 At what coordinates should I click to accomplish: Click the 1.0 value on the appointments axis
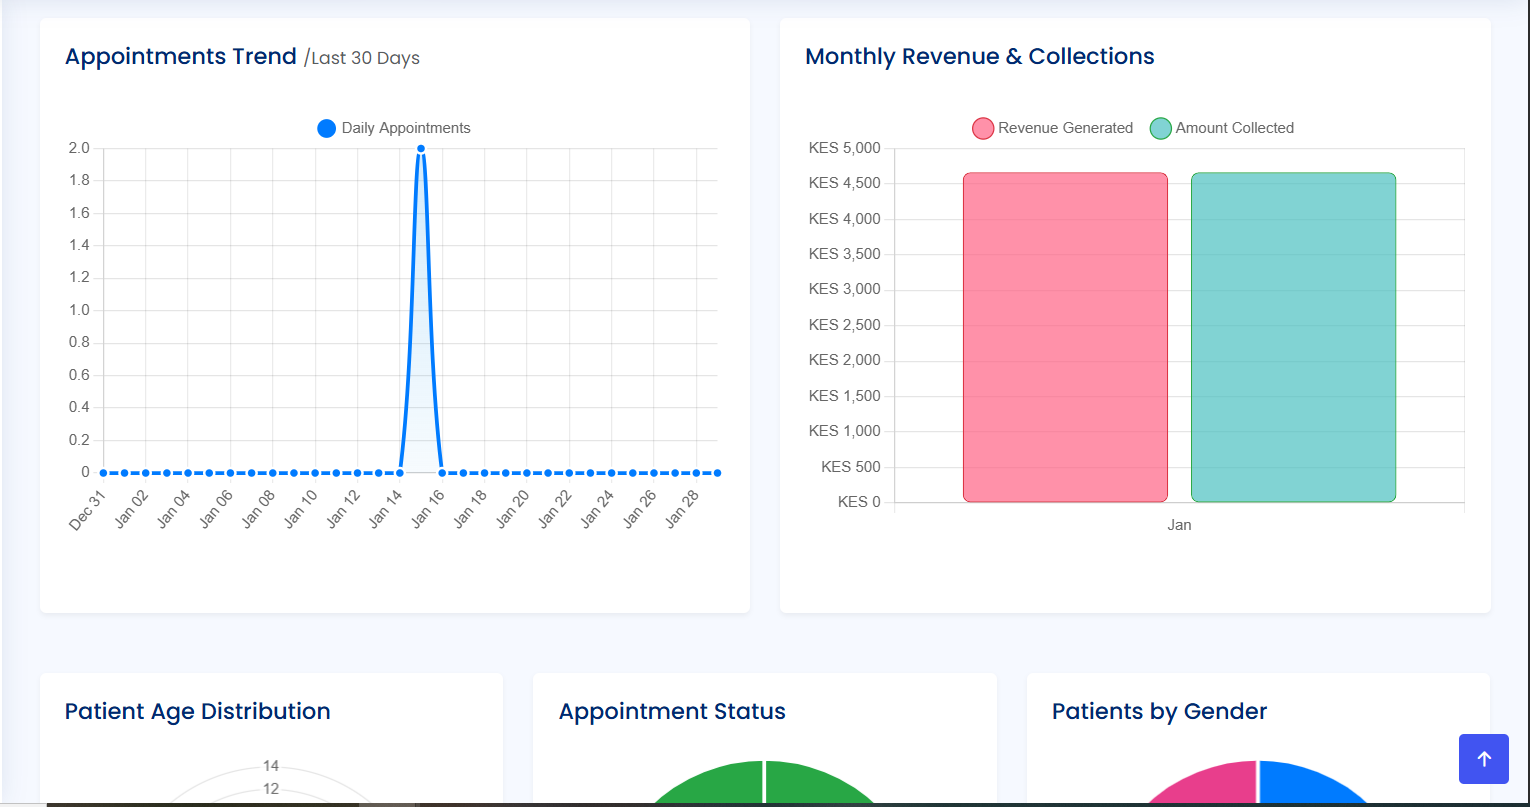79,310
